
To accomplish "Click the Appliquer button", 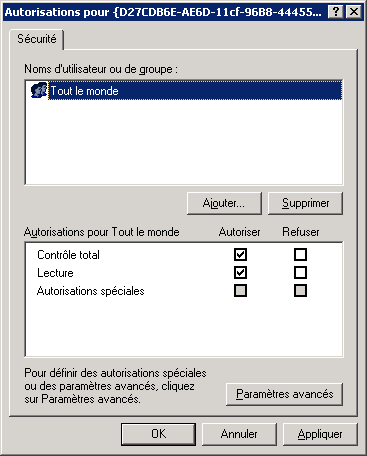I will (x=320, y=434).
